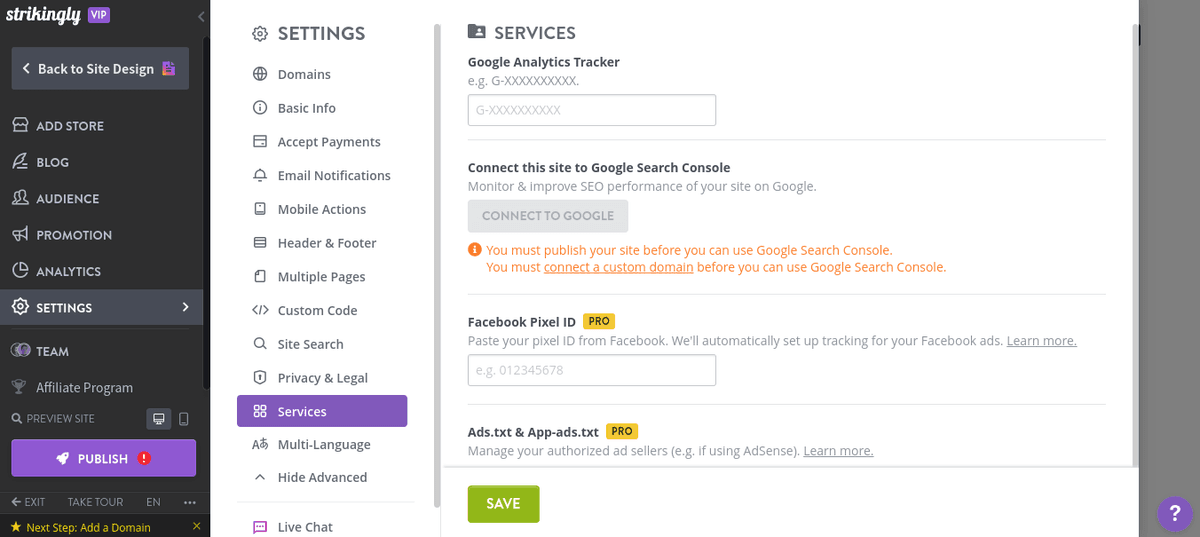Open the Blog section via pen icon
The width and height of the screenshot is (1200, 537).
click(20, 162)
